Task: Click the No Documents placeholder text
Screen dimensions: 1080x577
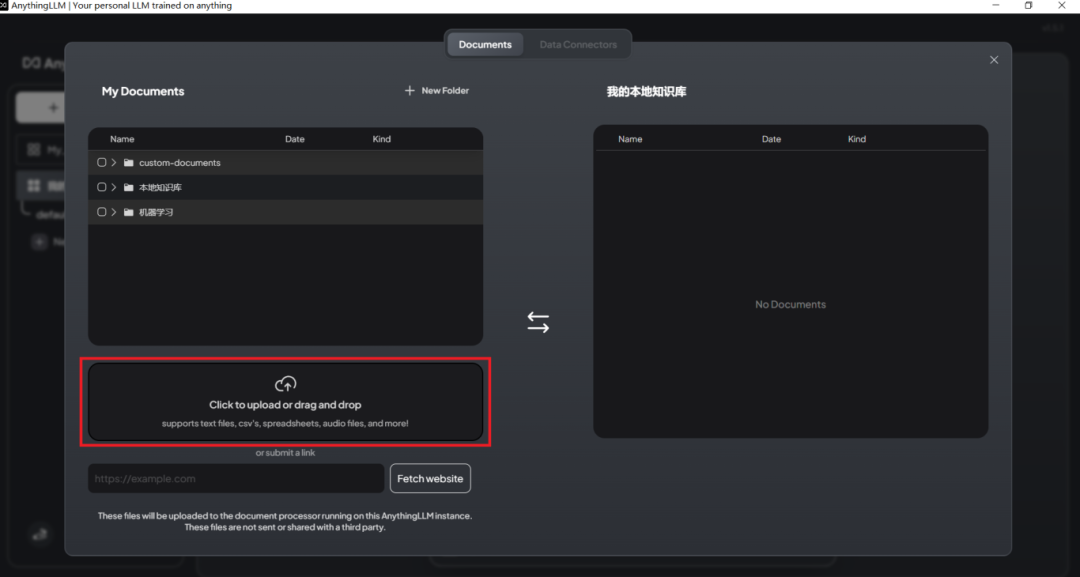Action: (790, 304)
